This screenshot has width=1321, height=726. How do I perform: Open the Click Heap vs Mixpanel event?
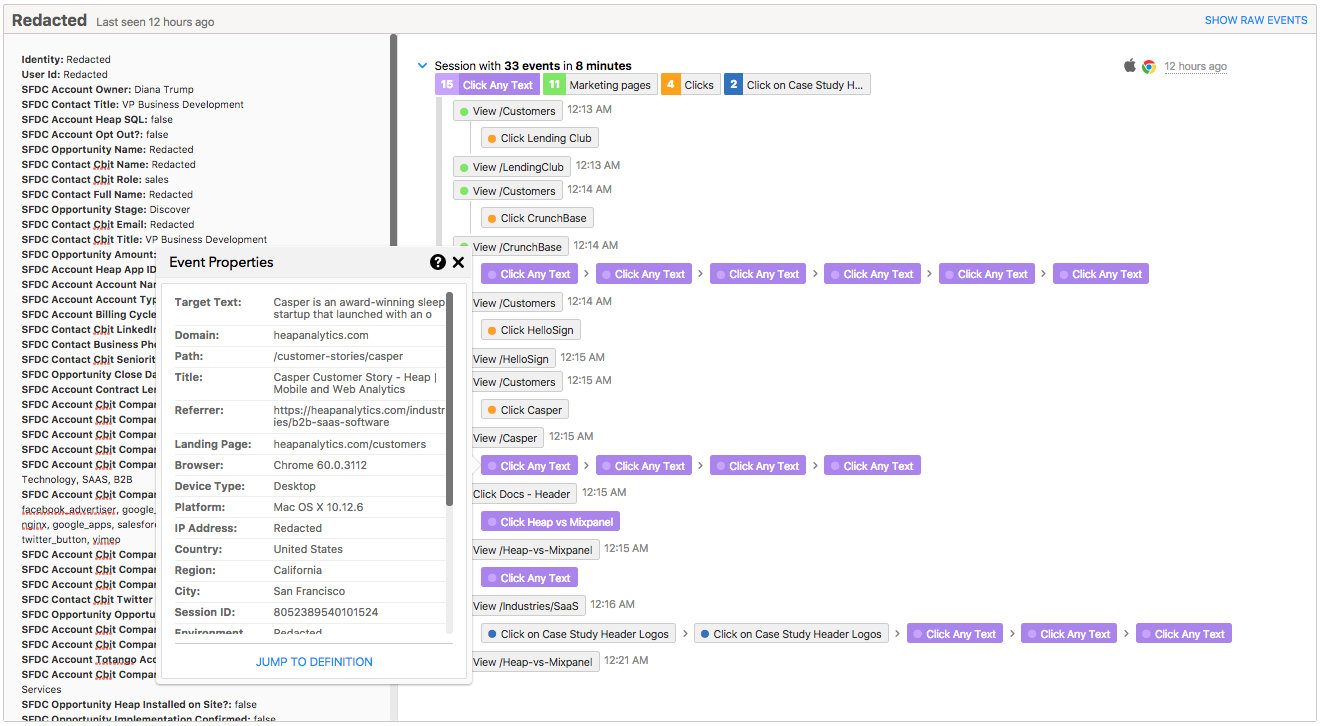point(550,522)
